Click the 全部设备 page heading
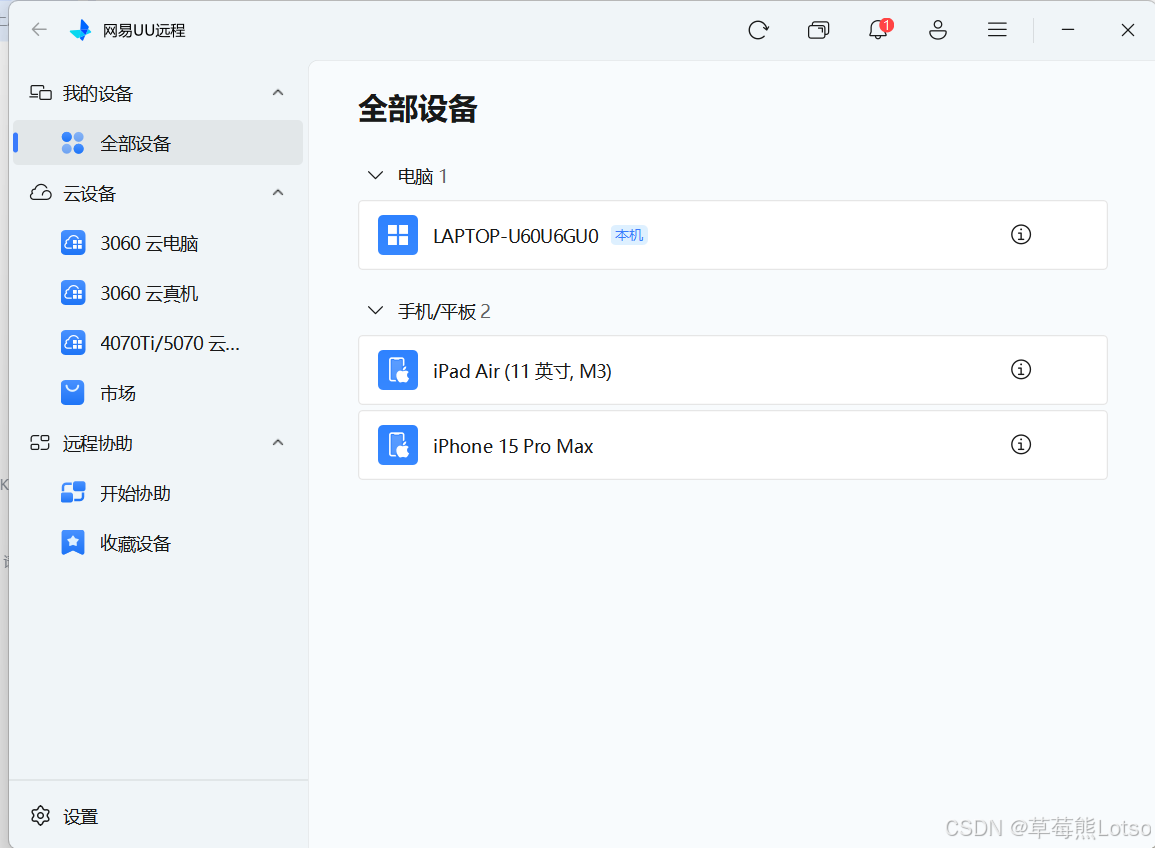This screenshot has height=848, width=1155. coord(418,109)
